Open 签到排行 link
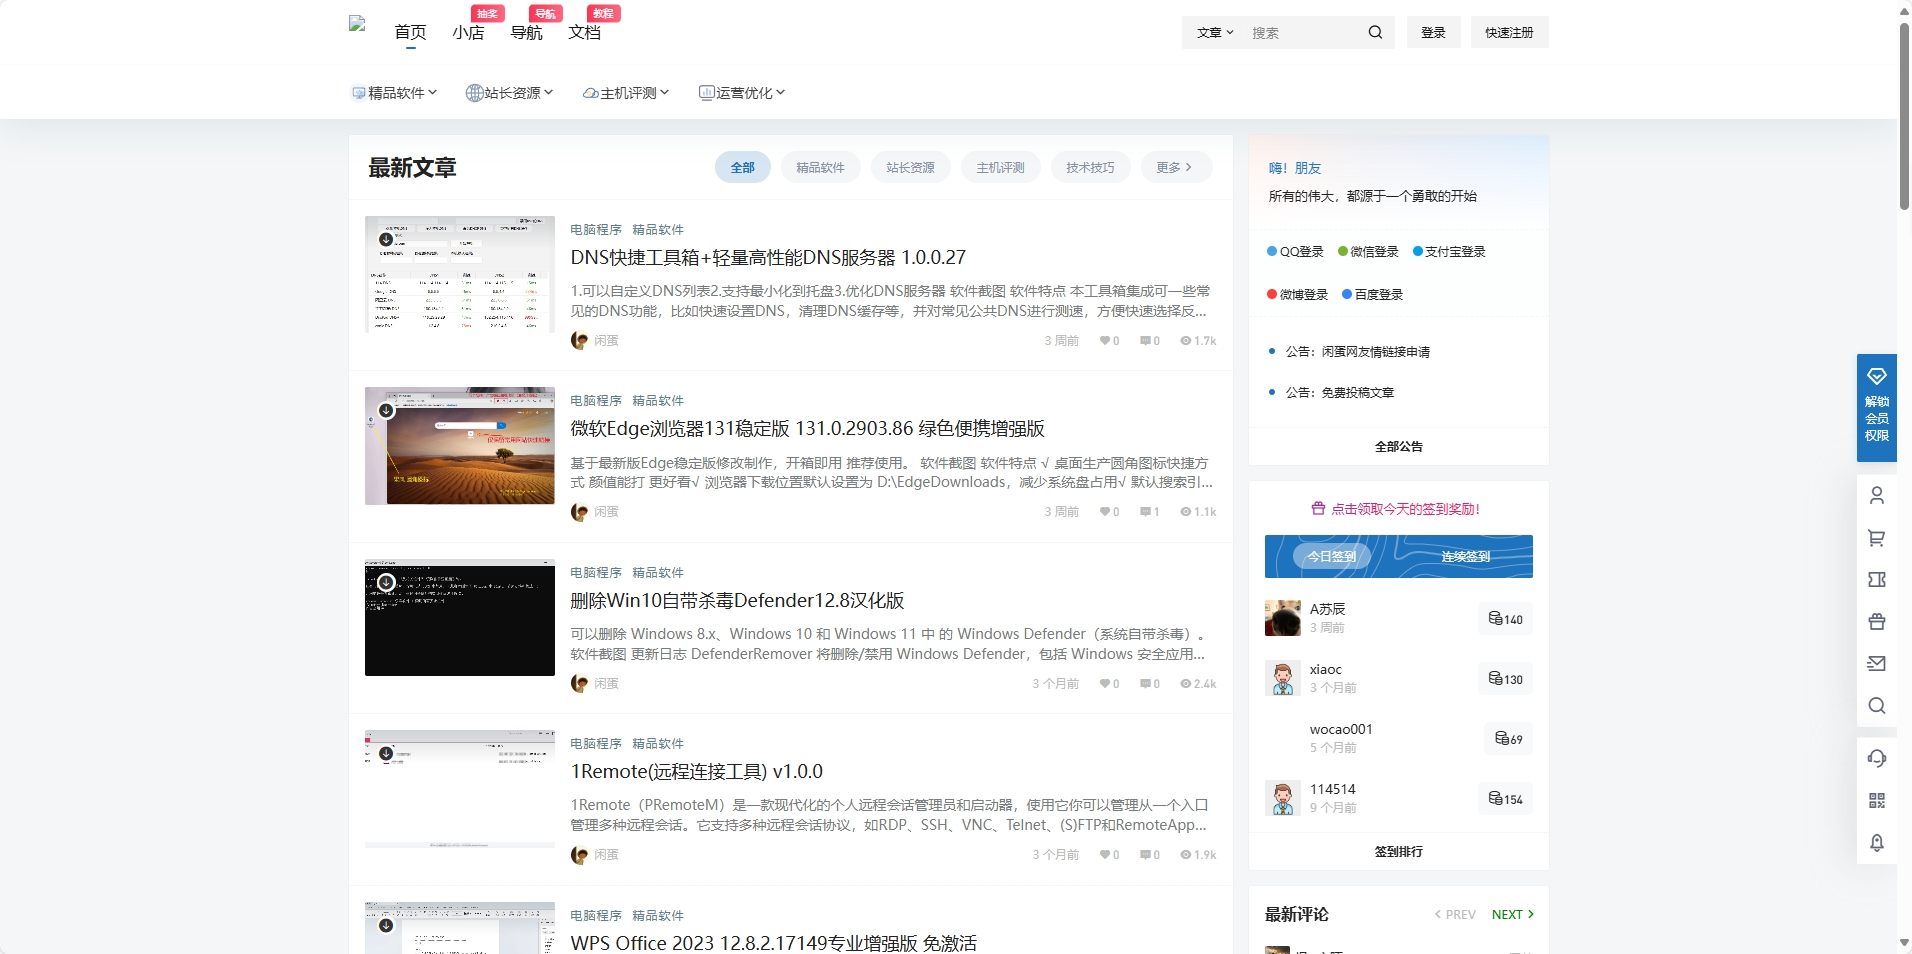 pos(1398,851)
